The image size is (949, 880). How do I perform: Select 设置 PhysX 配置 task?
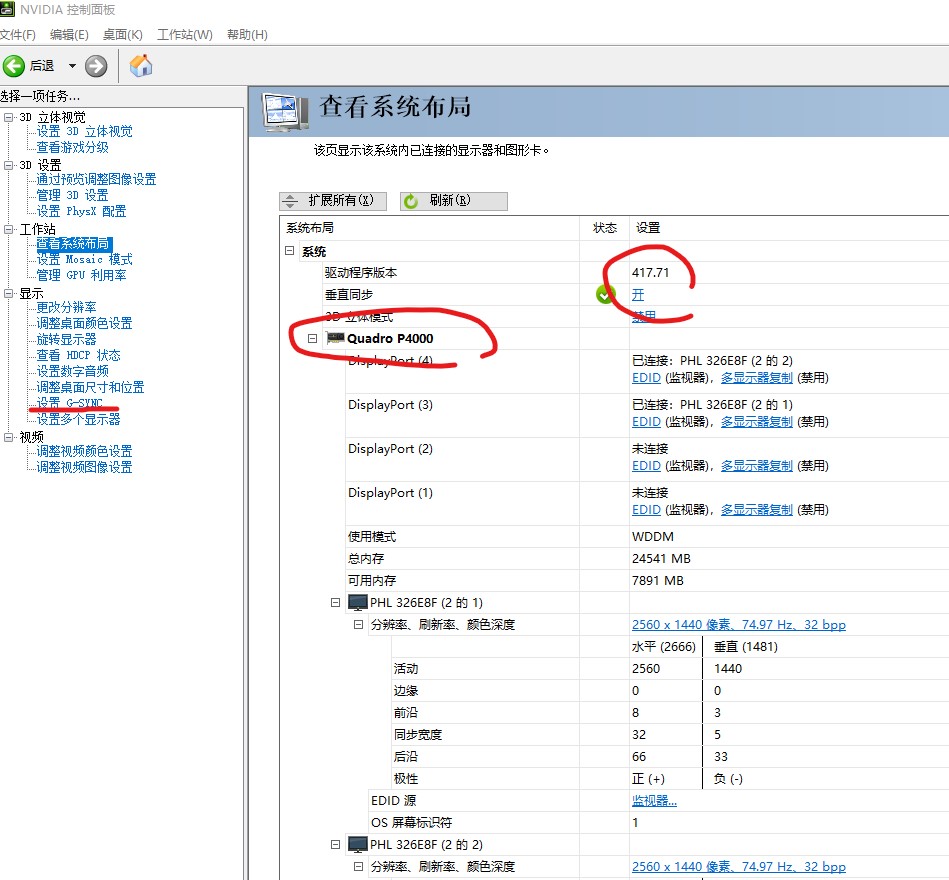pos(81,211)
